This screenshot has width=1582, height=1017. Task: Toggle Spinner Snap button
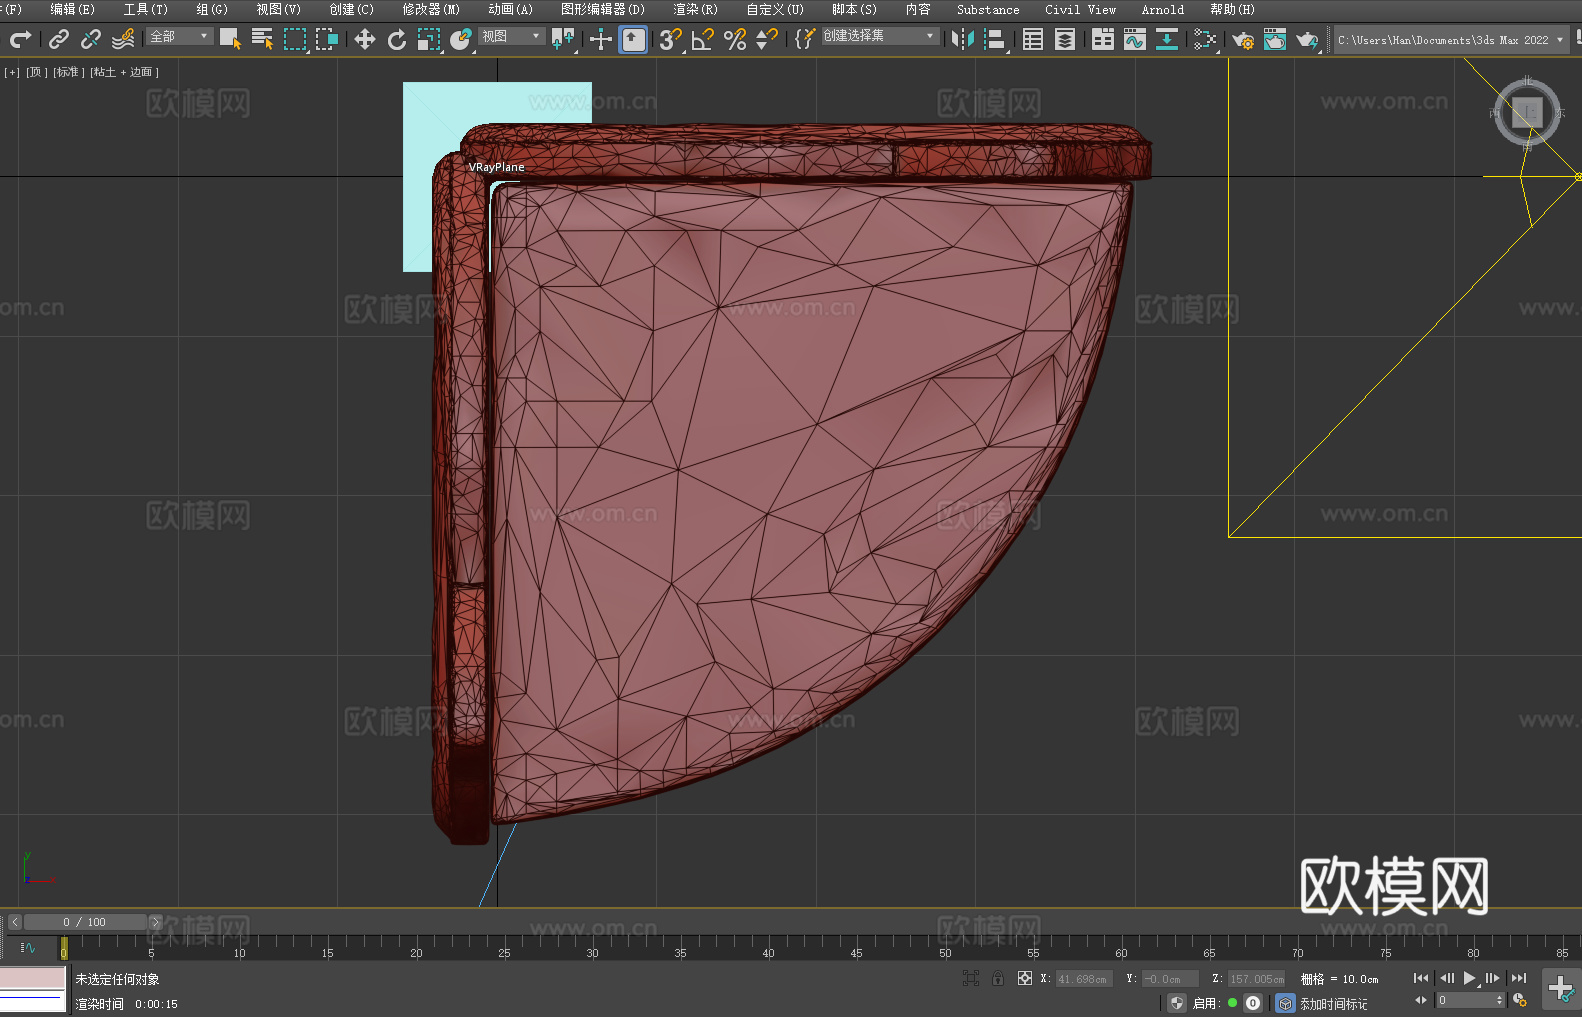tap(767, 39)
